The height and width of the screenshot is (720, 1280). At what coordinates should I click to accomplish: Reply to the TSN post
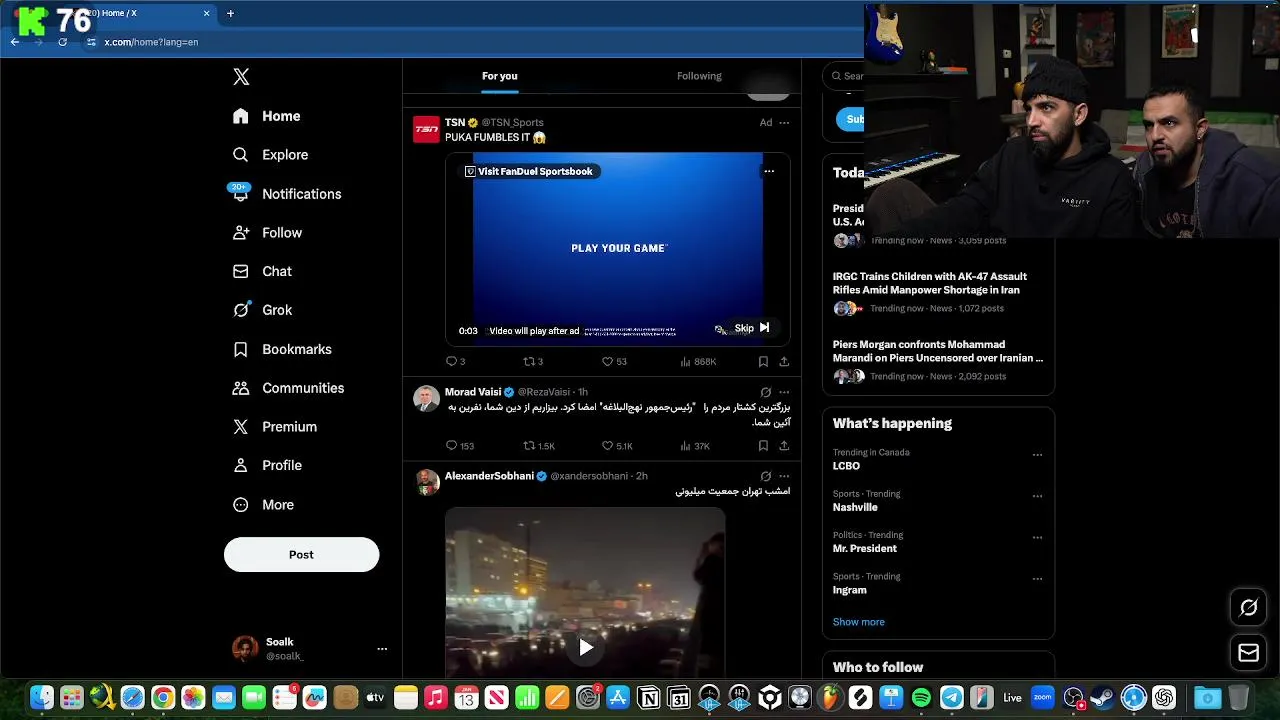(x=455, y=361)
